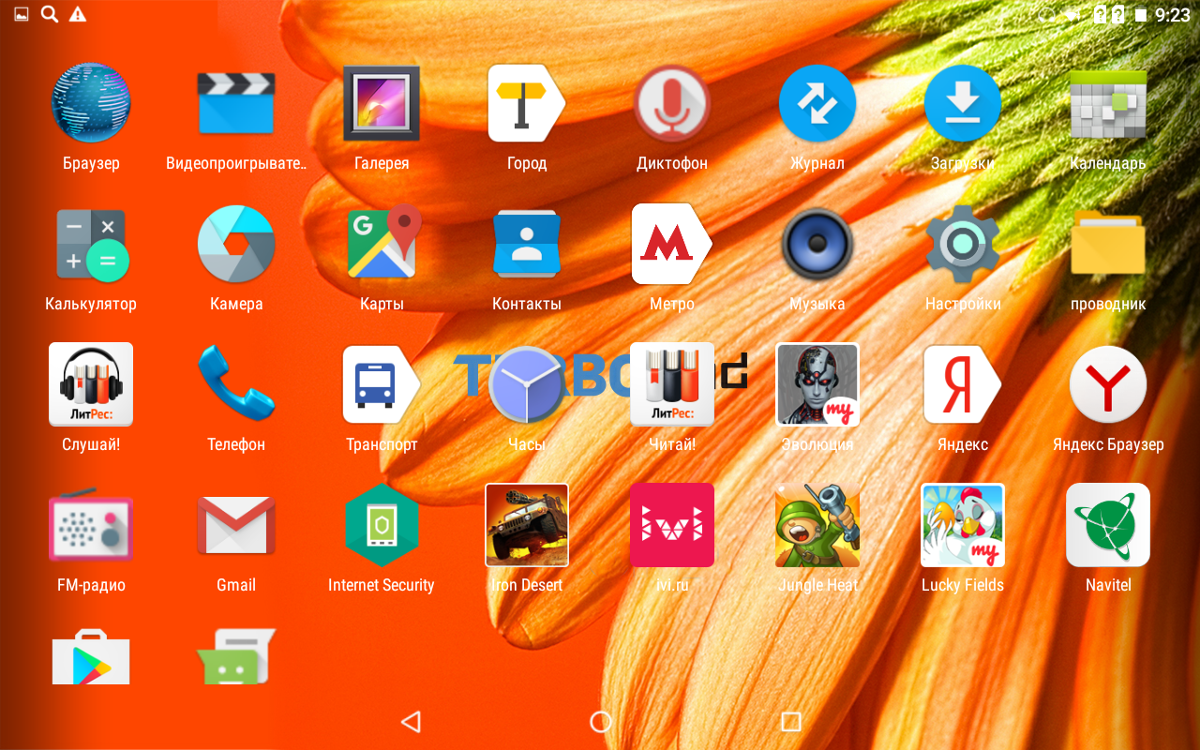The height and width of the screenshot is (750, 1200).
Task: Open Настройки settings gear
Action: [x=962, y=244]
